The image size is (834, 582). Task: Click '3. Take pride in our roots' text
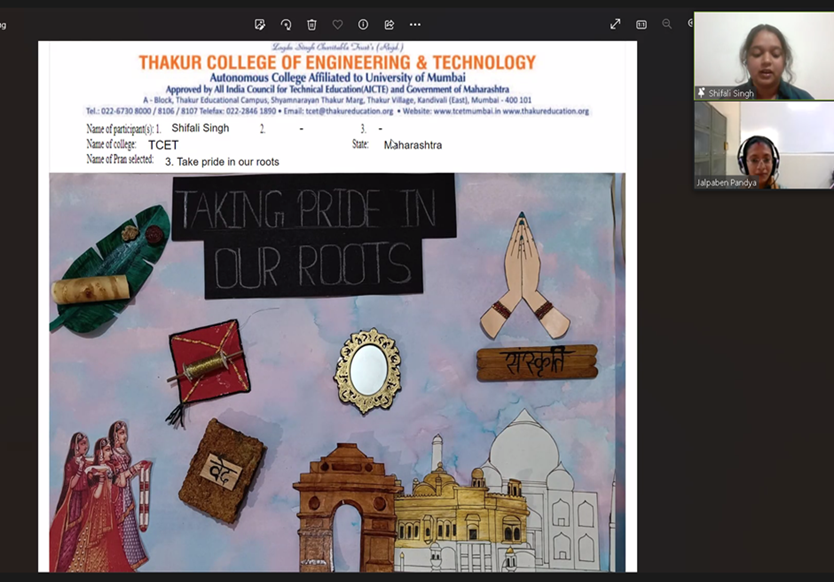222,162
